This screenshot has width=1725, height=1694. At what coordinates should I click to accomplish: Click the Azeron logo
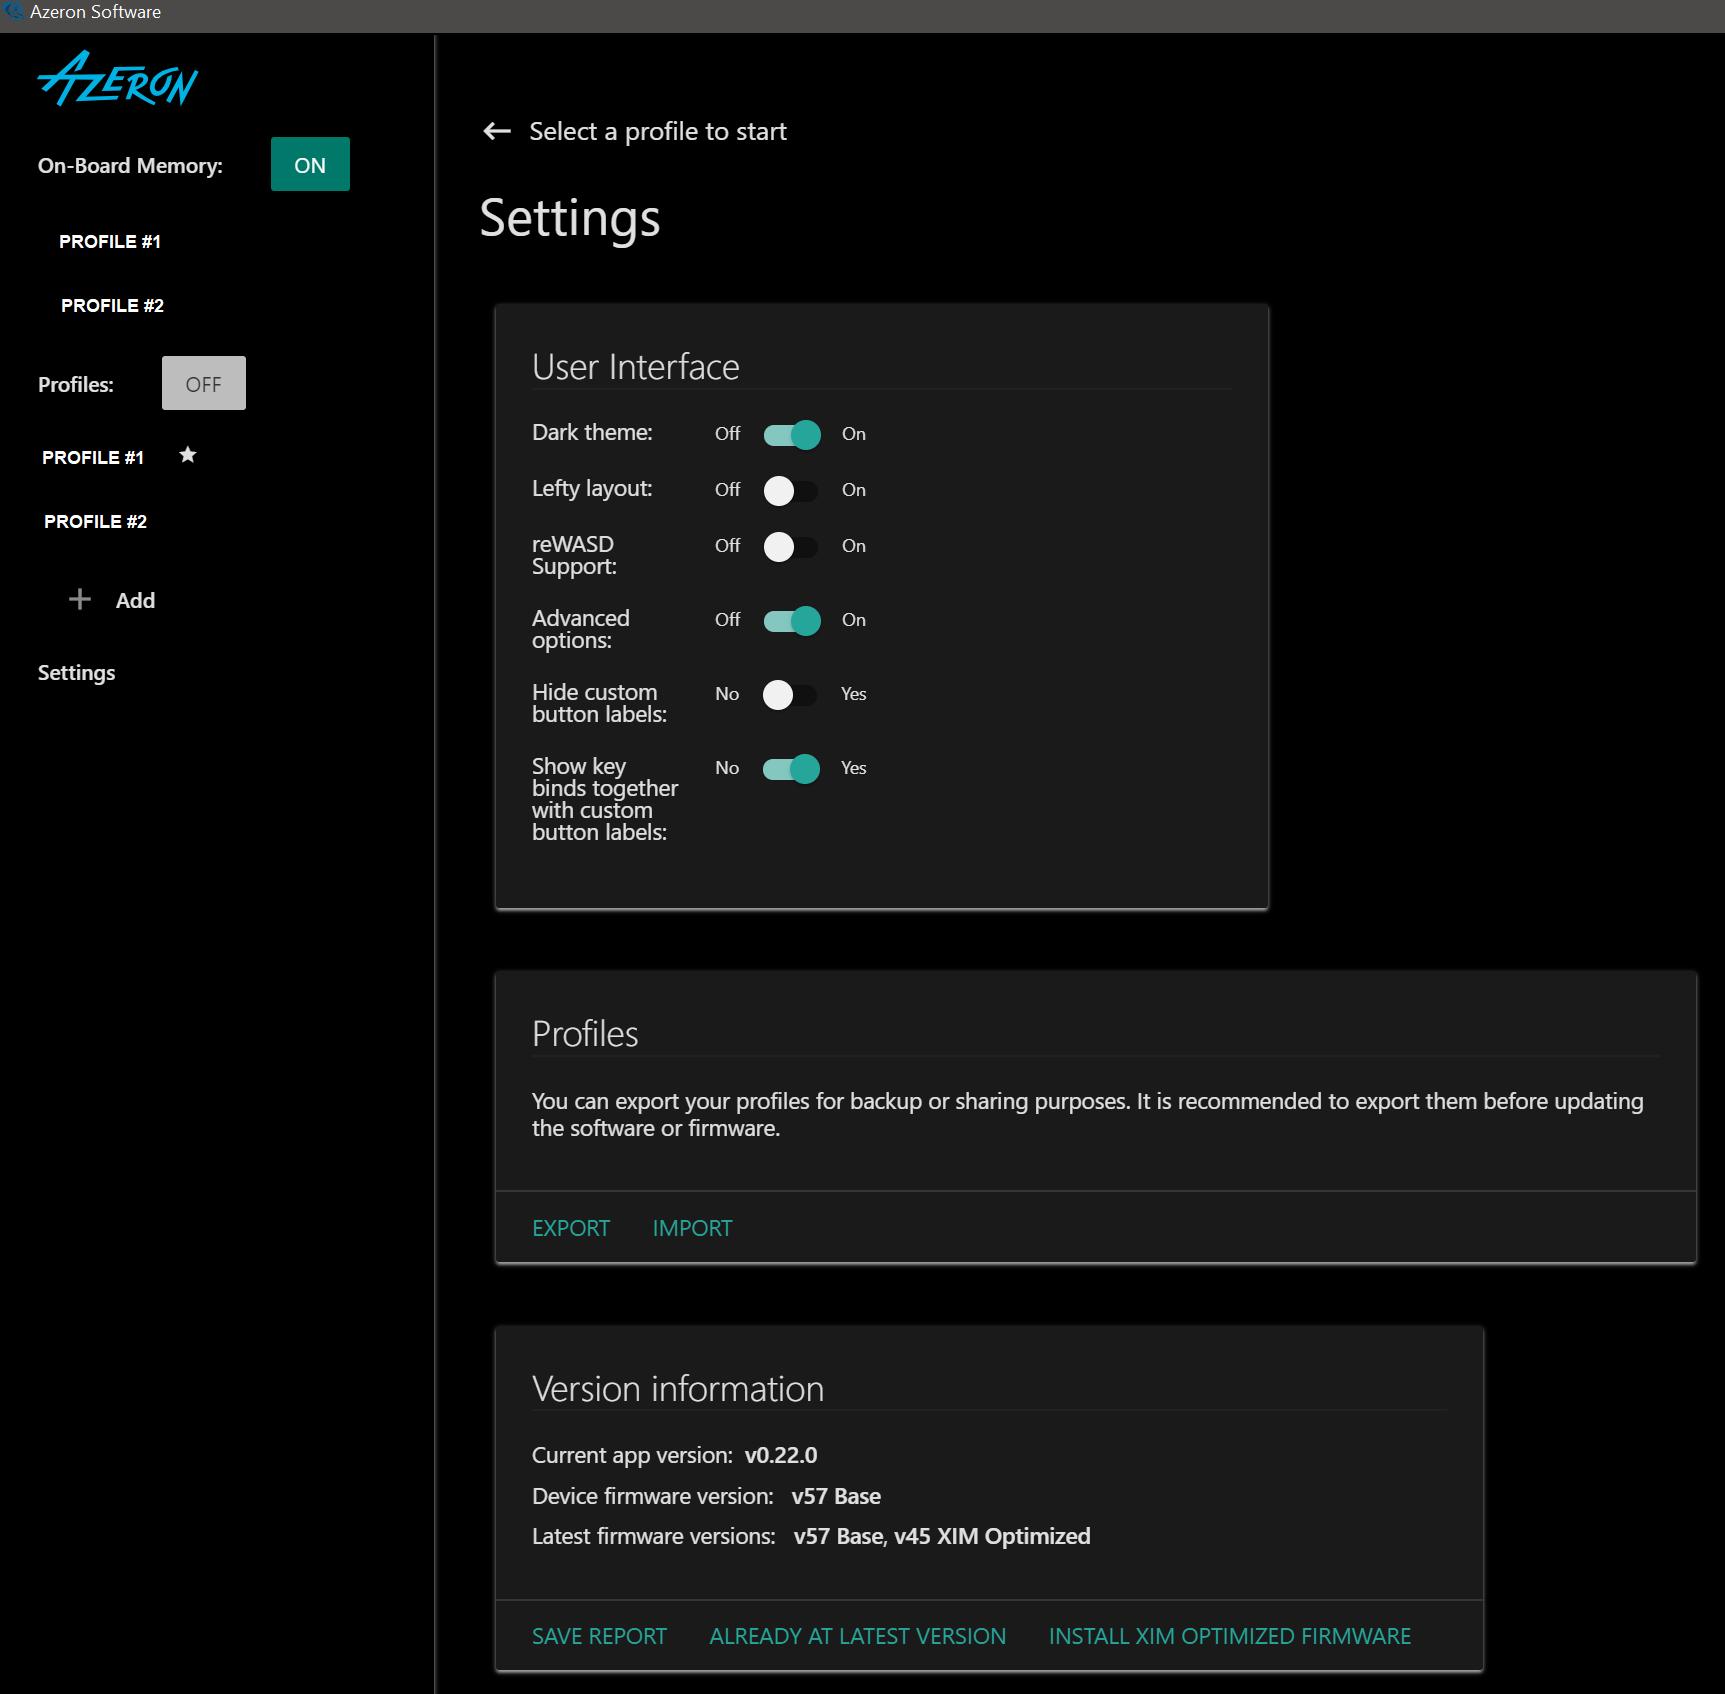[118, 79]
